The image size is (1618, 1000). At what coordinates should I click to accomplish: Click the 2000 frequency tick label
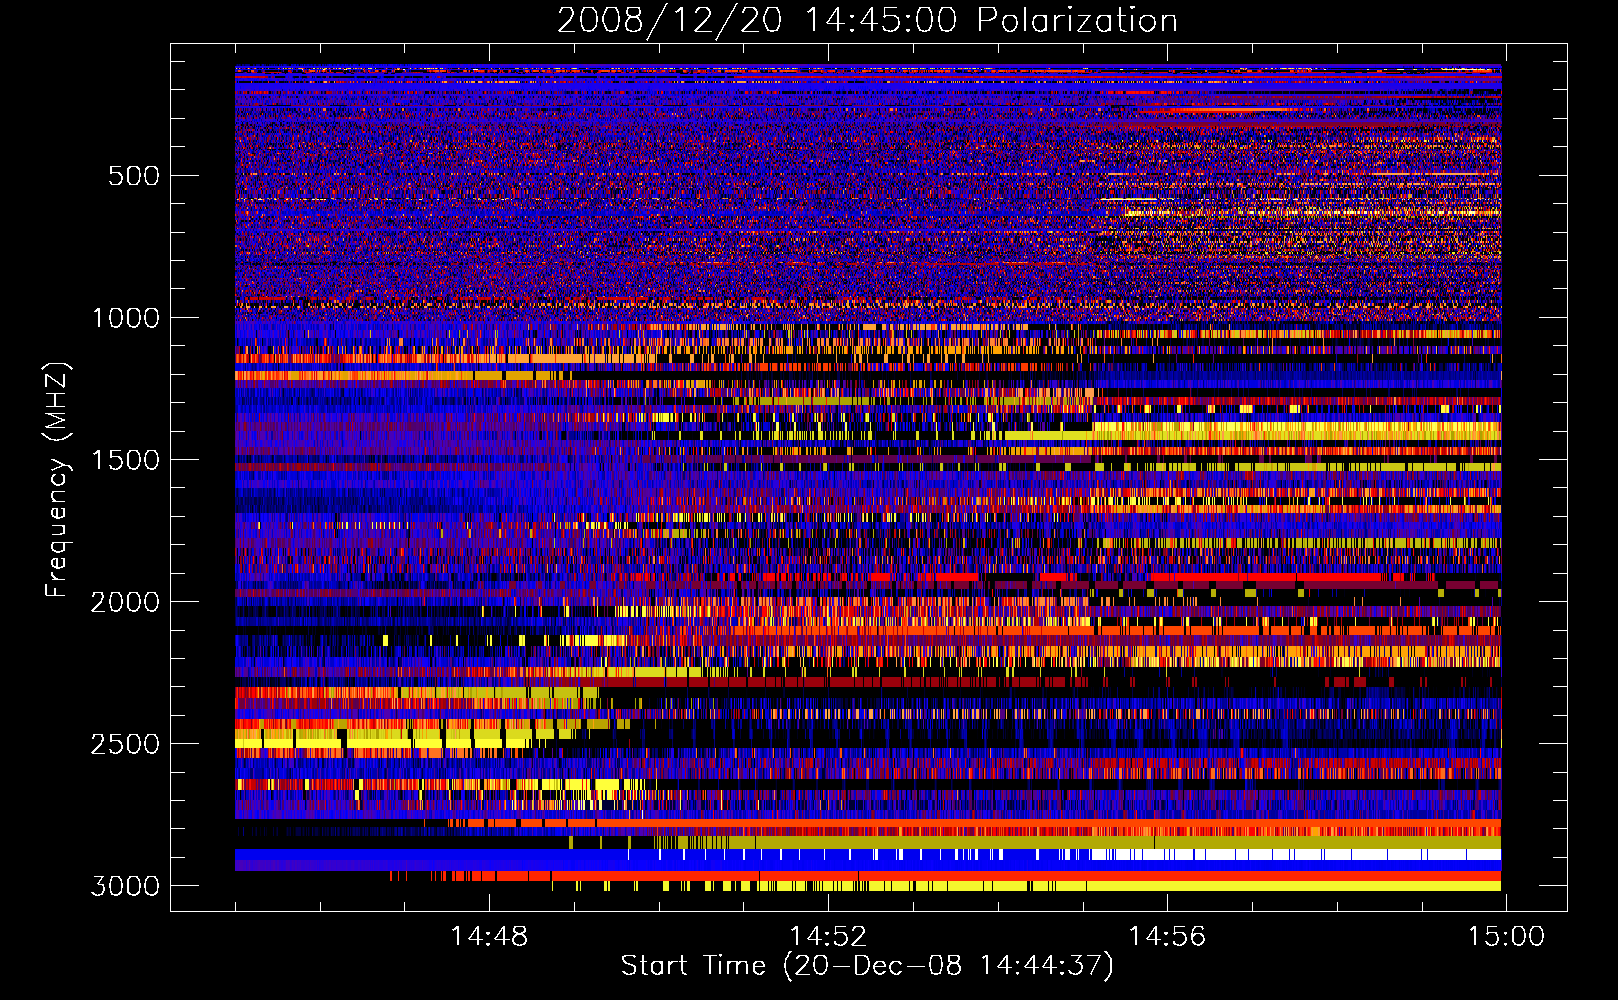[125, 602]
